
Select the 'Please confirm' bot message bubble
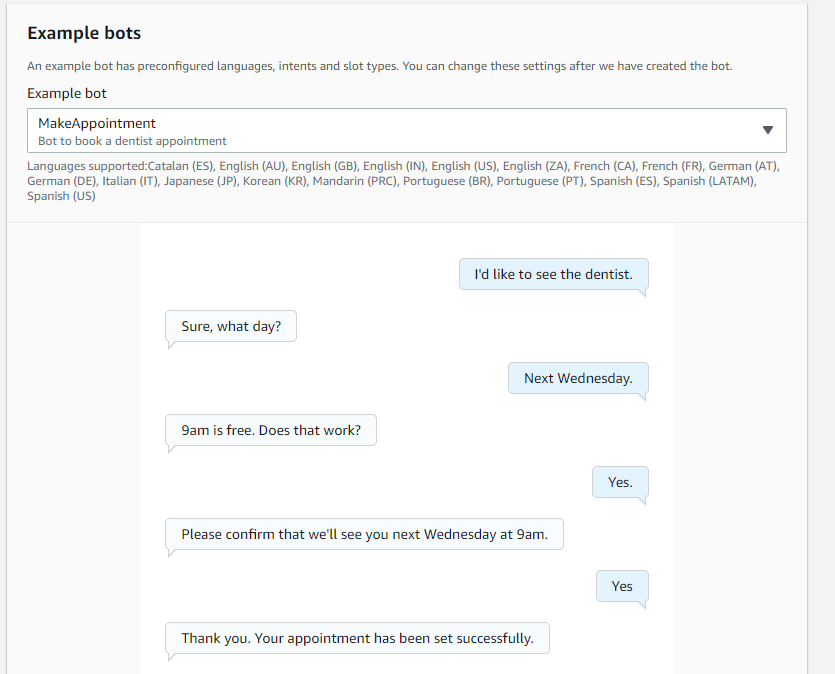[364, 534]
